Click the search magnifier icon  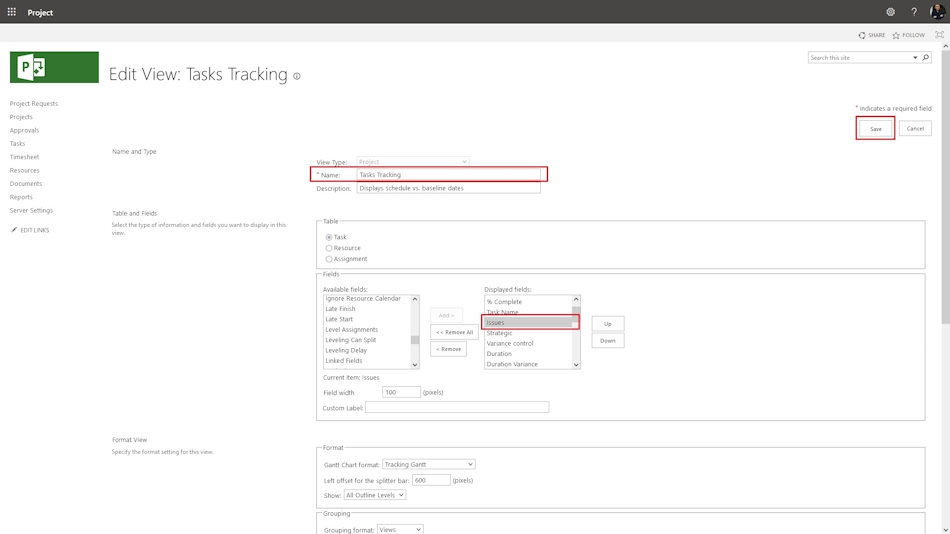926,58
